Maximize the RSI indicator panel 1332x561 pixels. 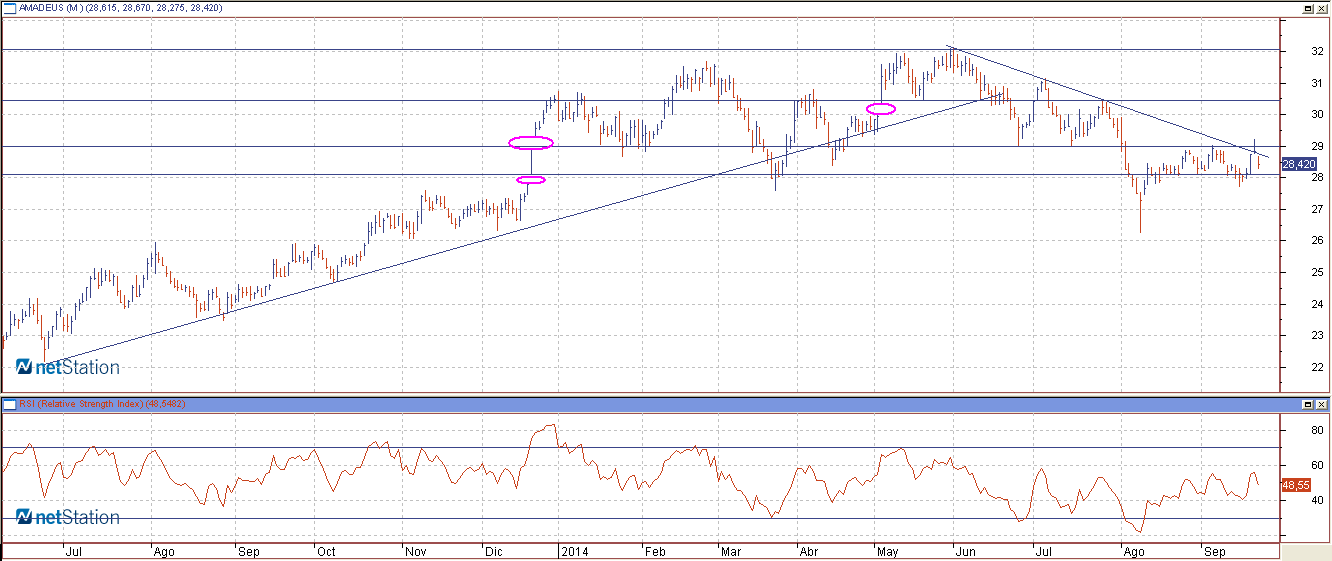tap(1308, 404)
